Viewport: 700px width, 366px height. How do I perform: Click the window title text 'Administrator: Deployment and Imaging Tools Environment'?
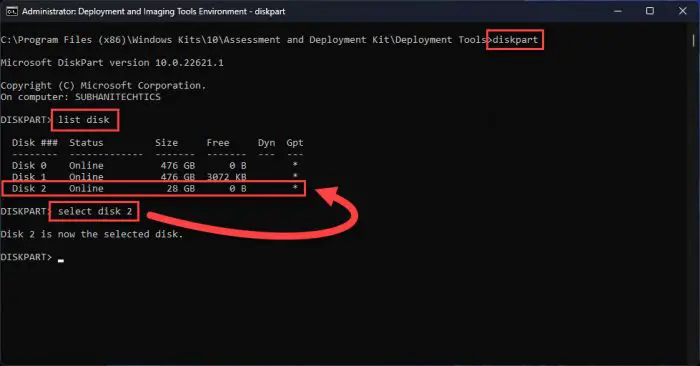(x=134, y=12)
